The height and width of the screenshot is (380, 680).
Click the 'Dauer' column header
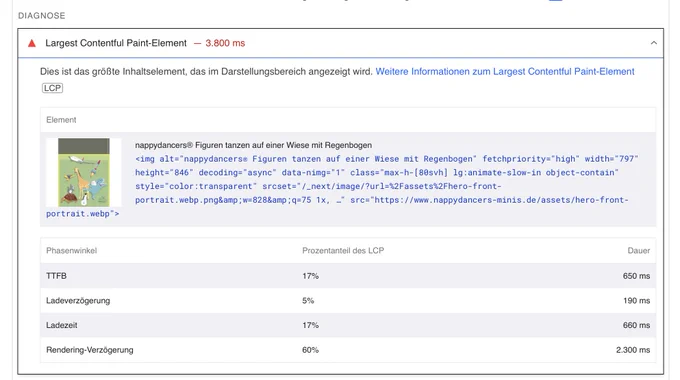coord(638,250)
